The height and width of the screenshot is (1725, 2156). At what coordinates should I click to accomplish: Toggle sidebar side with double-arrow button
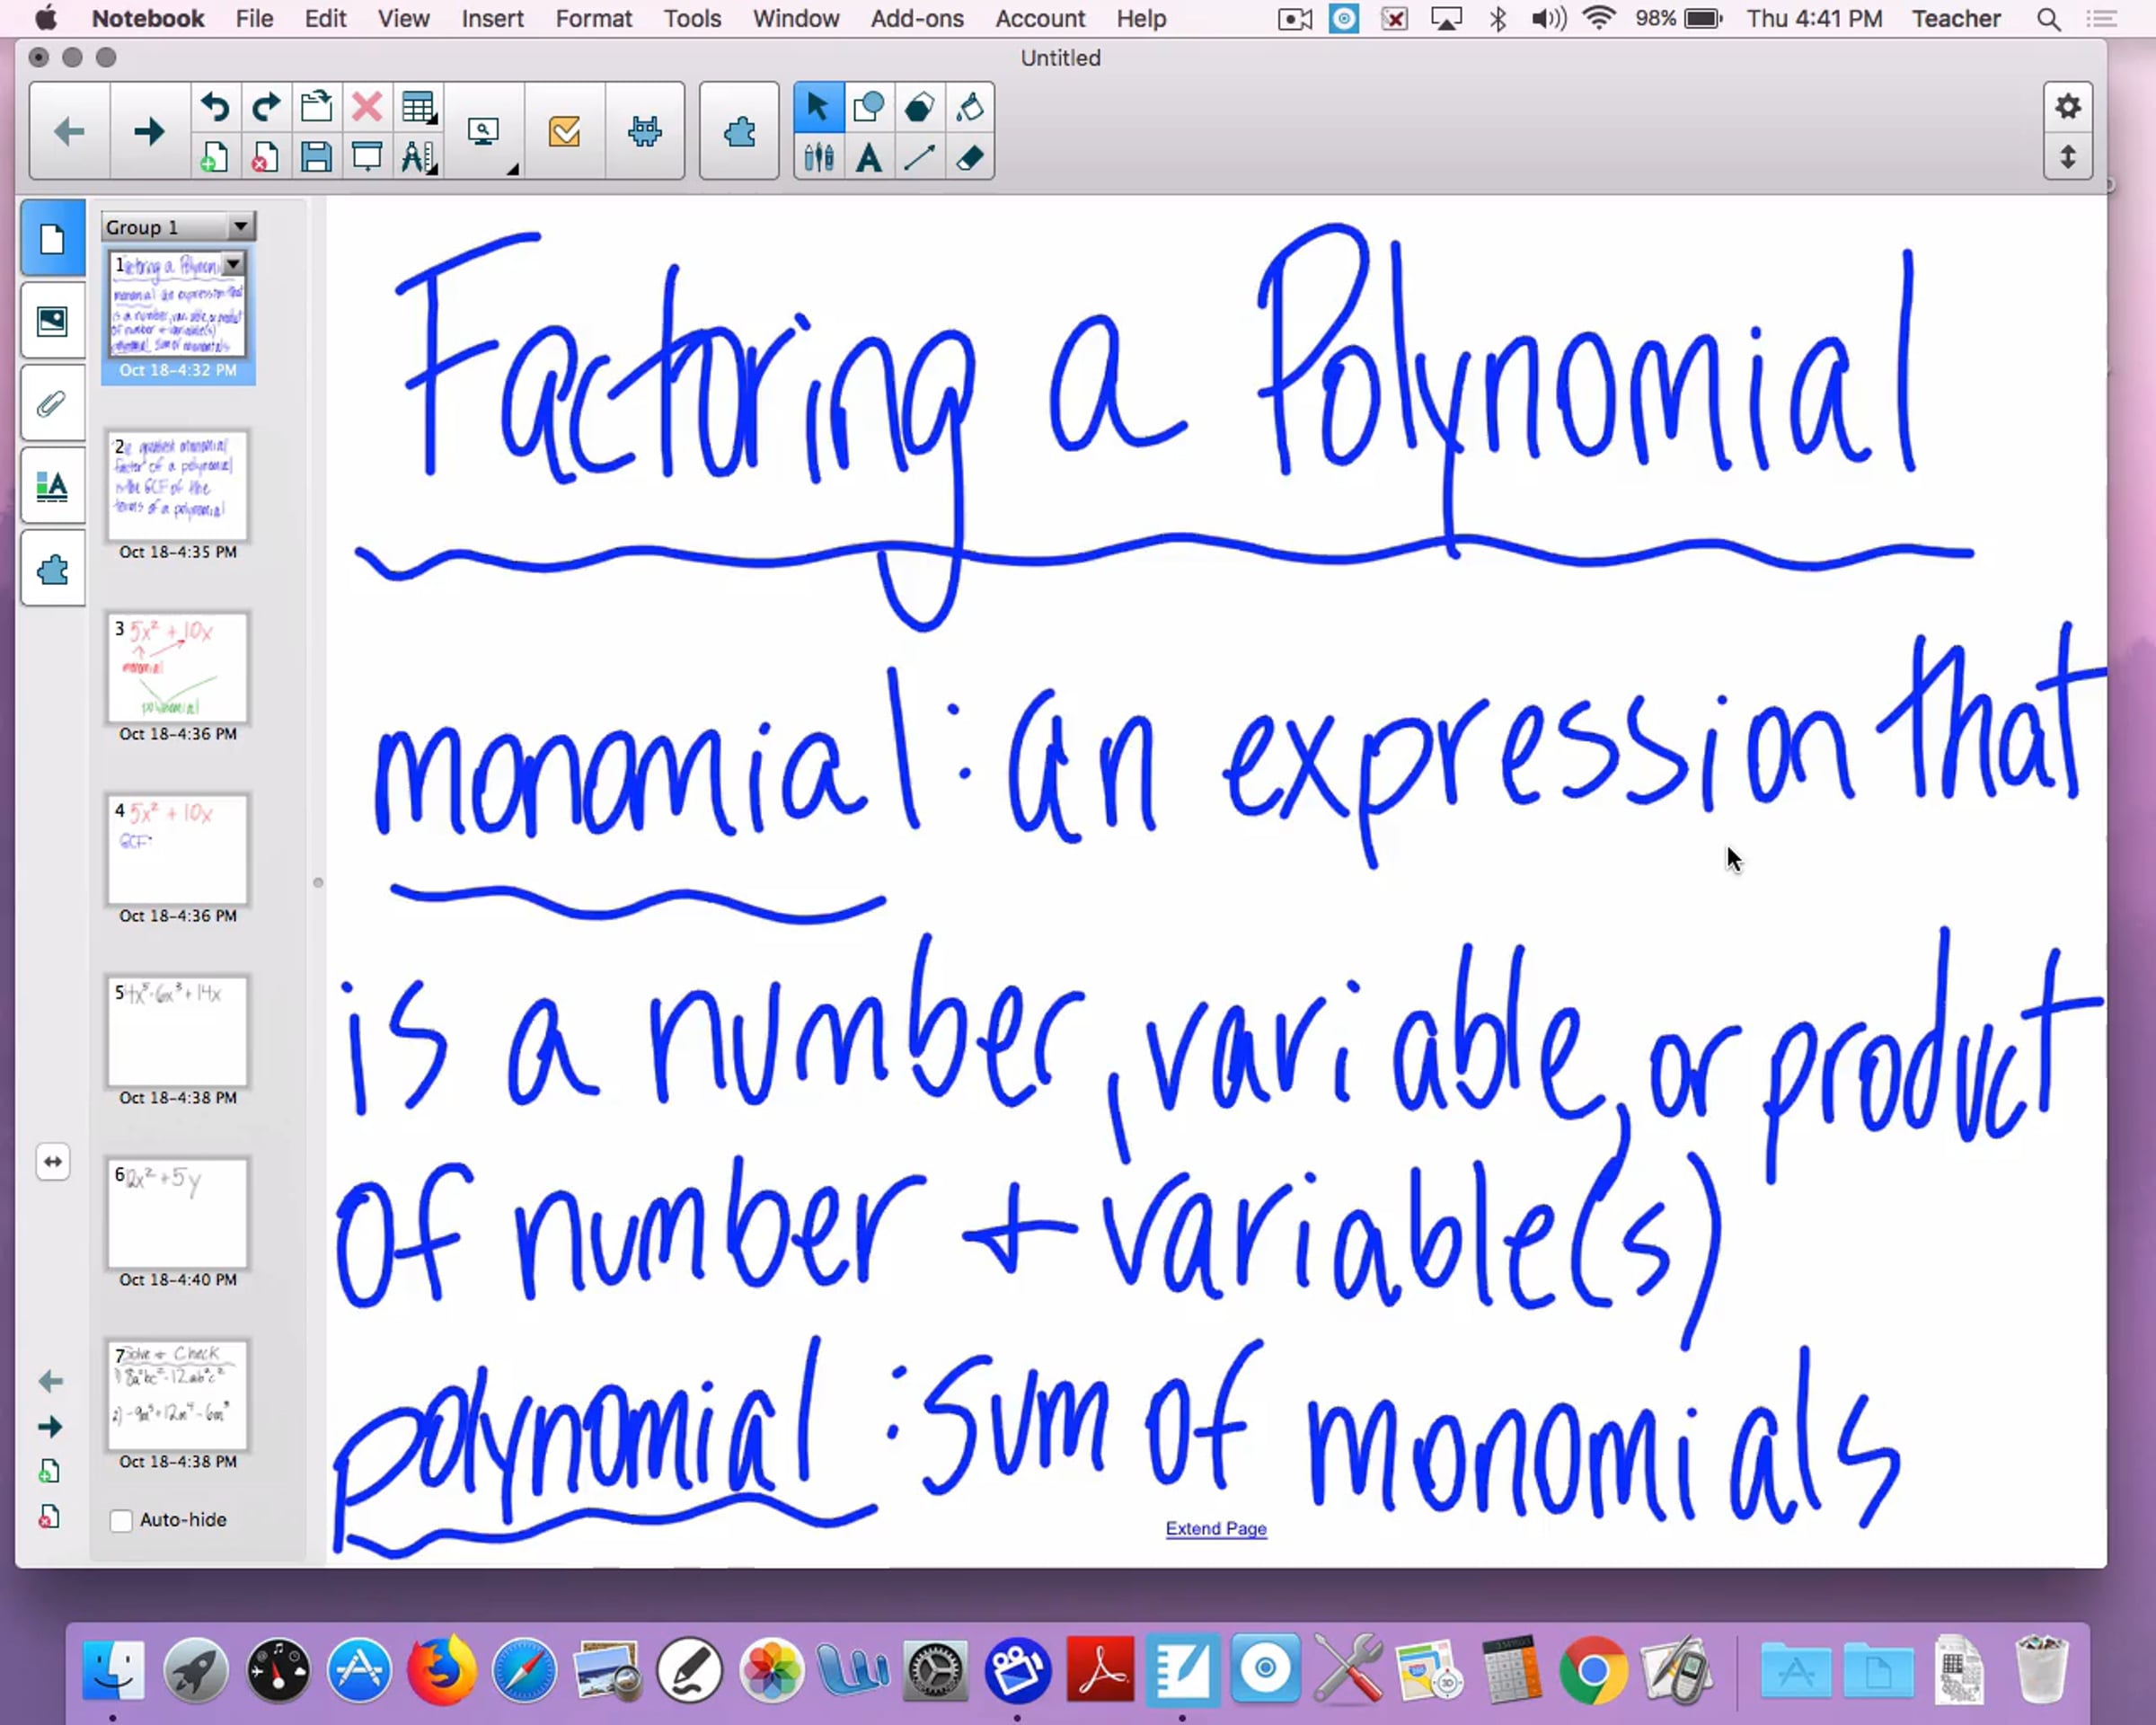click(x=52, y=1161)
